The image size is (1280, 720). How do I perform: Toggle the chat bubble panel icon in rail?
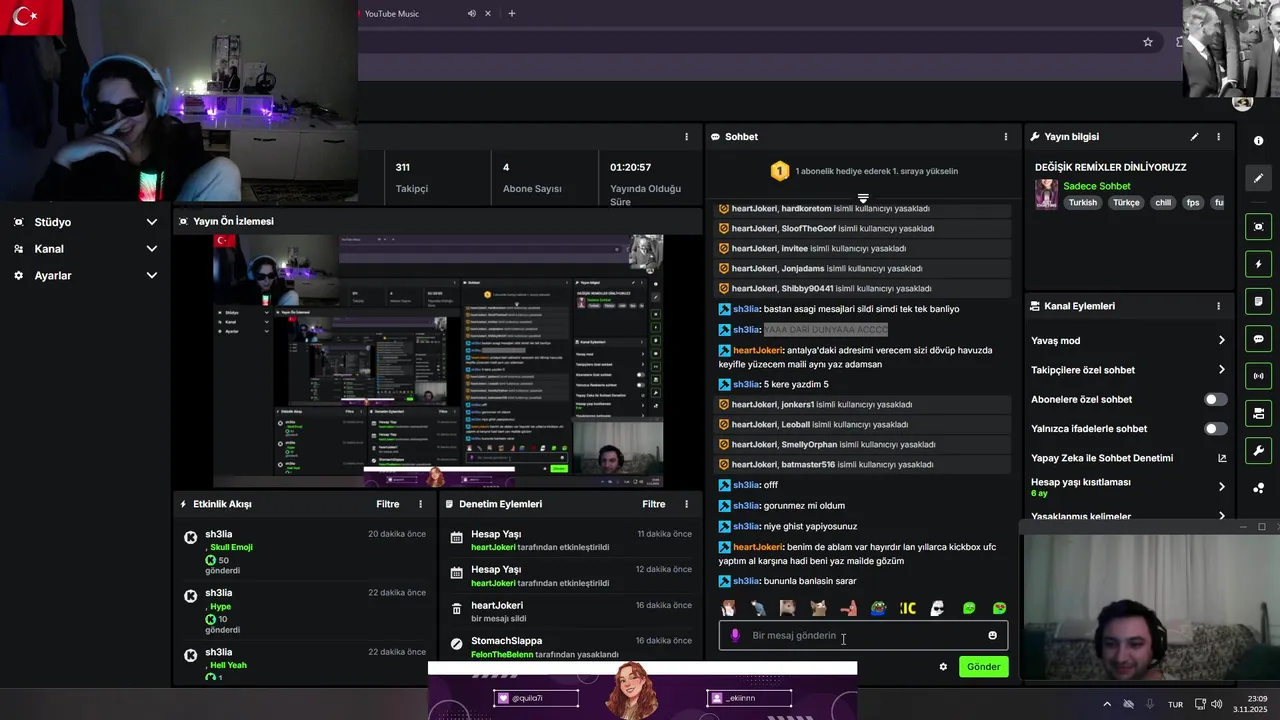coord(1259,339)
